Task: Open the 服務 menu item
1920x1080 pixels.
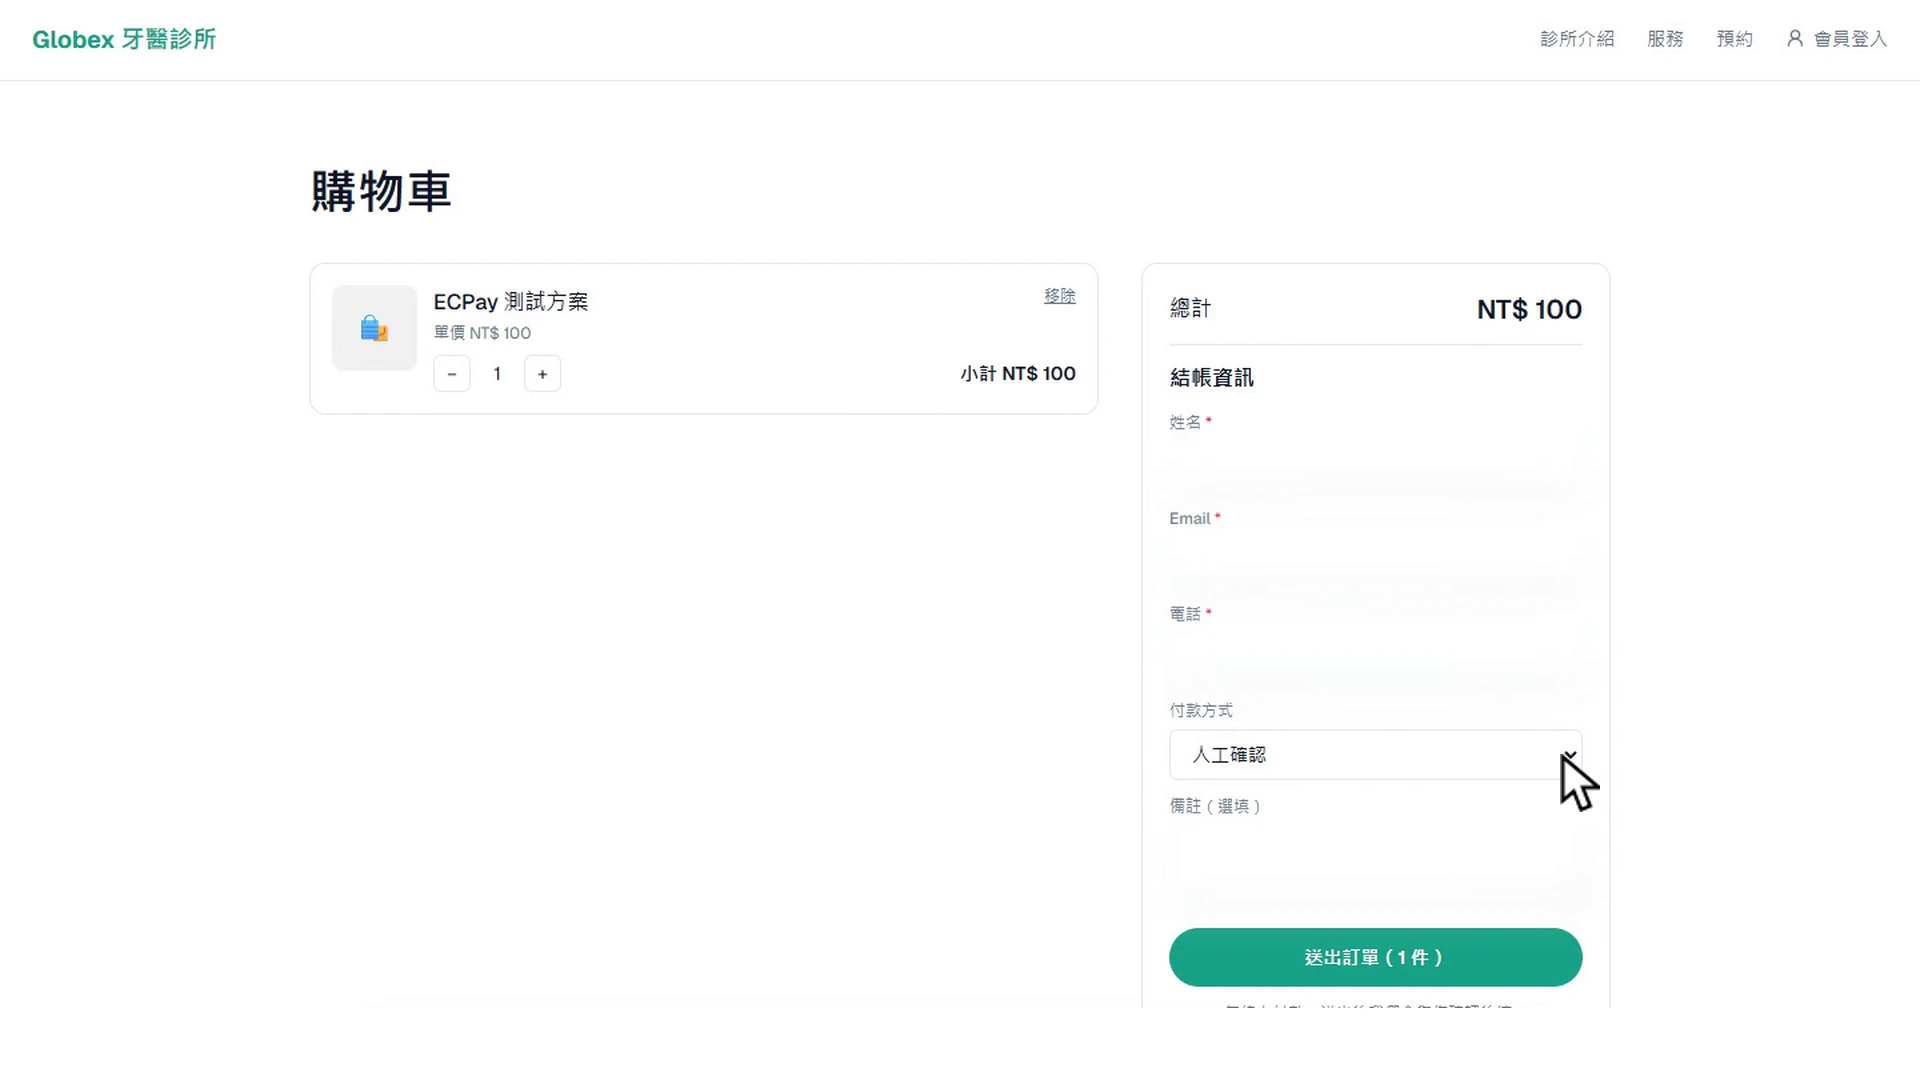Action: pyautogui.click(x=1665, y=39)
